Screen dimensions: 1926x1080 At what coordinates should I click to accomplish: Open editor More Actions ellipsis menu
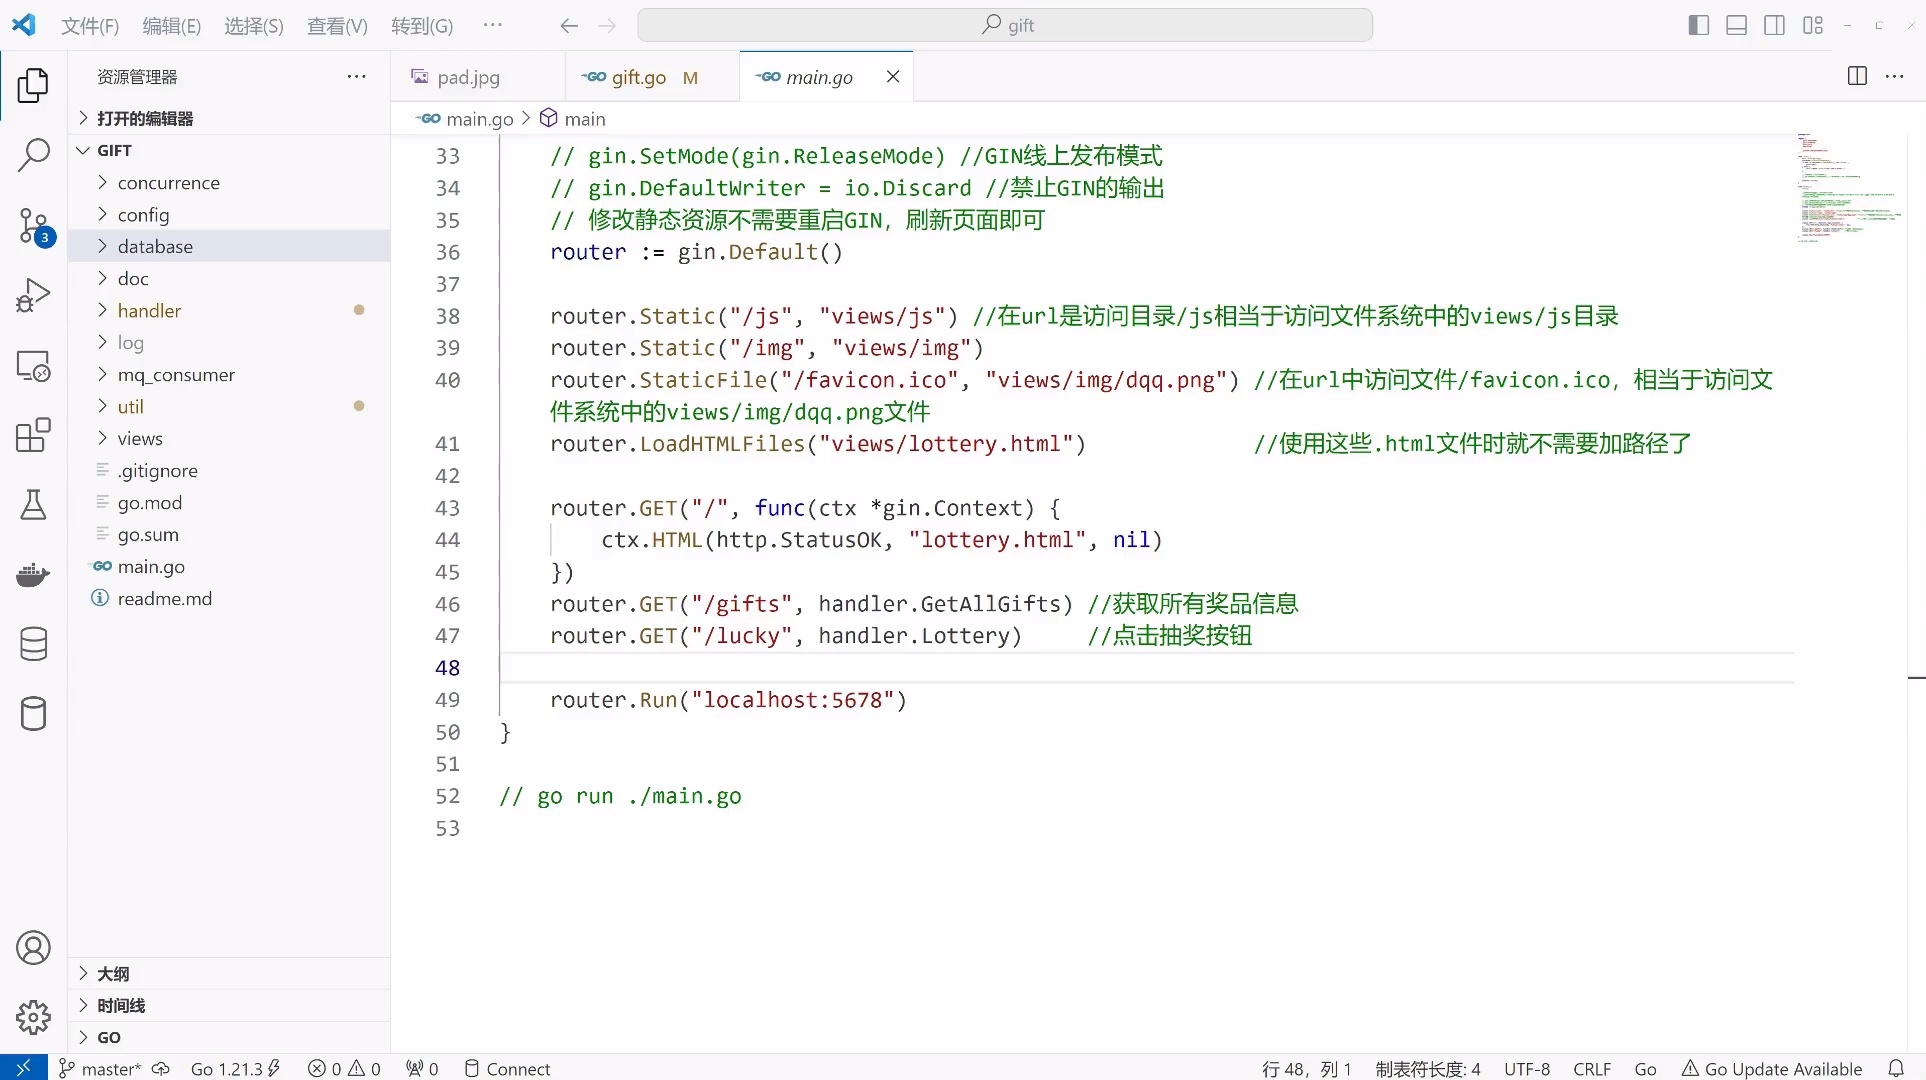pyautogui.click(x=1895, y=76)
